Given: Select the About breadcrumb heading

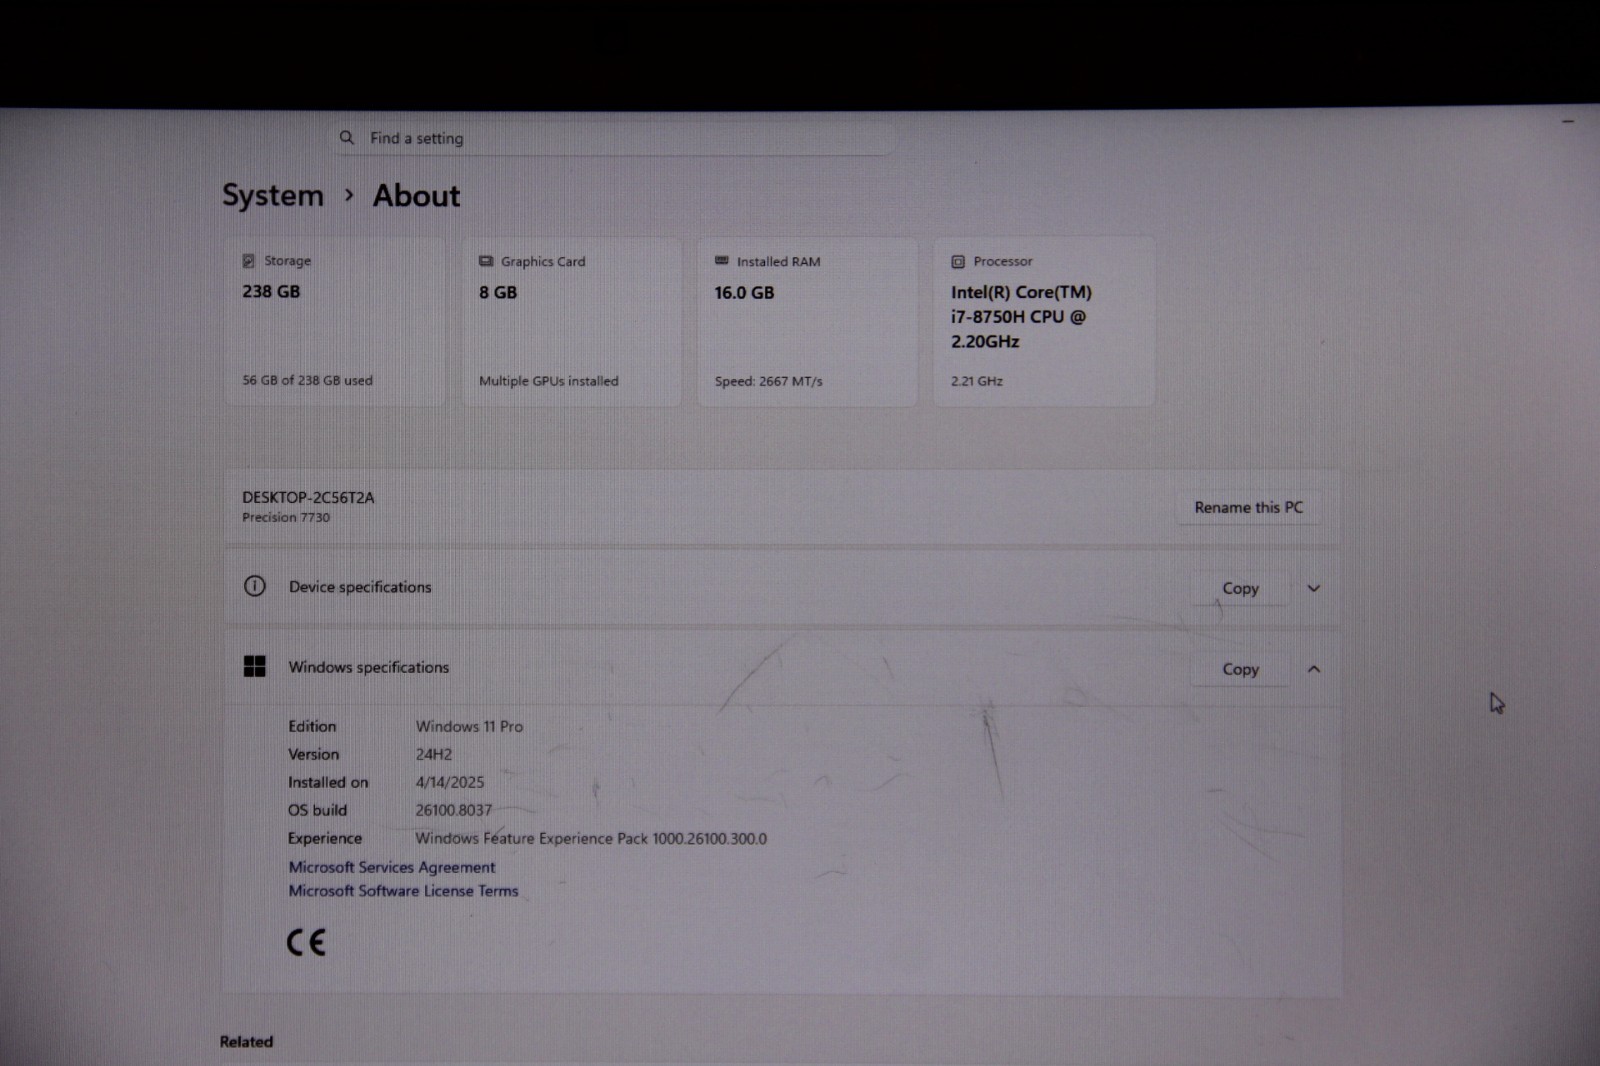Looking at the screenshot, I should (416, 195).
